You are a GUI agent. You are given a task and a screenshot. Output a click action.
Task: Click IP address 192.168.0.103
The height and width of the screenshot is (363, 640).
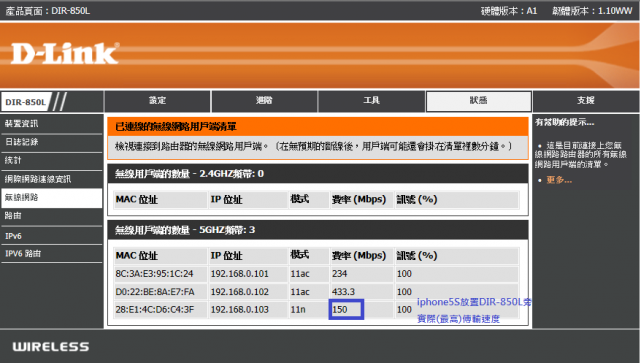[x=240, y=310]
